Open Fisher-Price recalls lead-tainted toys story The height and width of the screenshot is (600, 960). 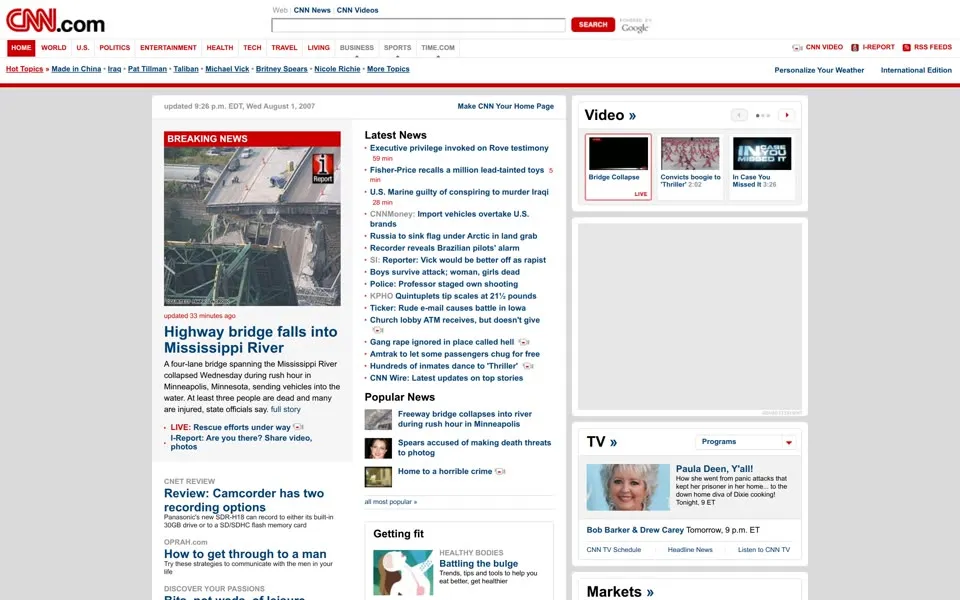[x=457, y=170]
